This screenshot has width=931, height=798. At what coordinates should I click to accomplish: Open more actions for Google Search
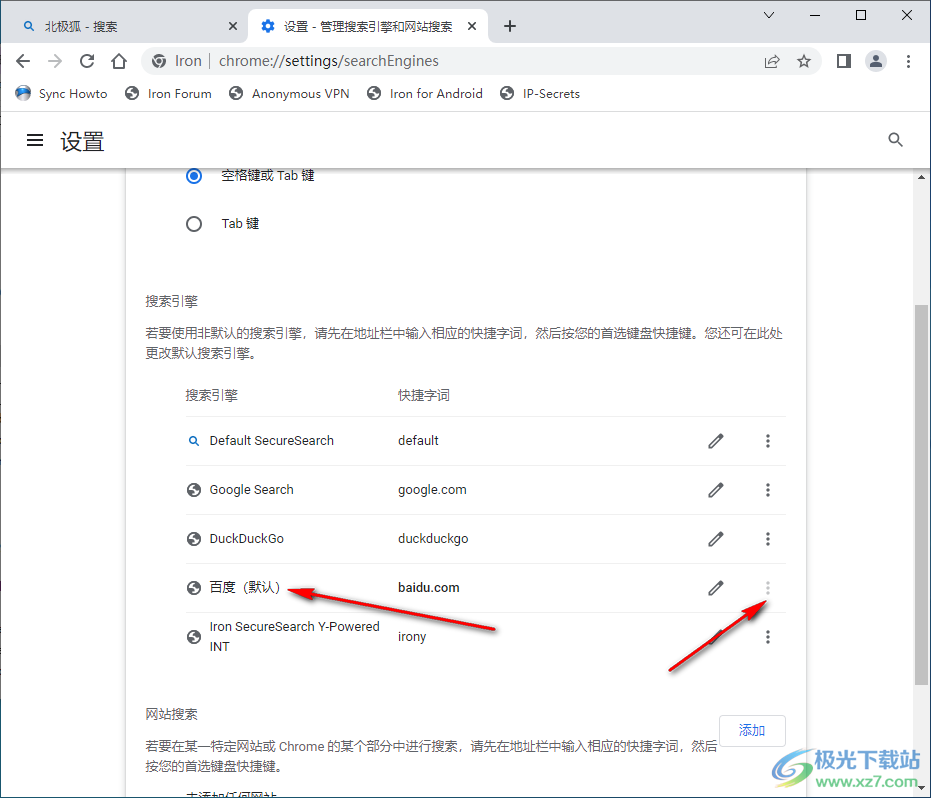(768, 490)
